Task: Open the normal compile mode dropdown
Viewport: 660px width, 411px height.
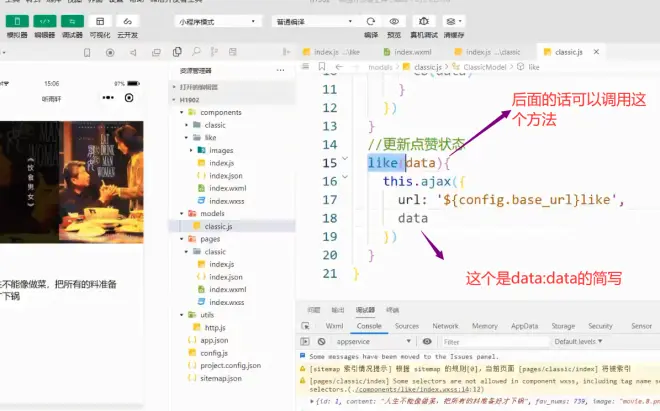Action: pyautogui.click(x=315, y=21)
